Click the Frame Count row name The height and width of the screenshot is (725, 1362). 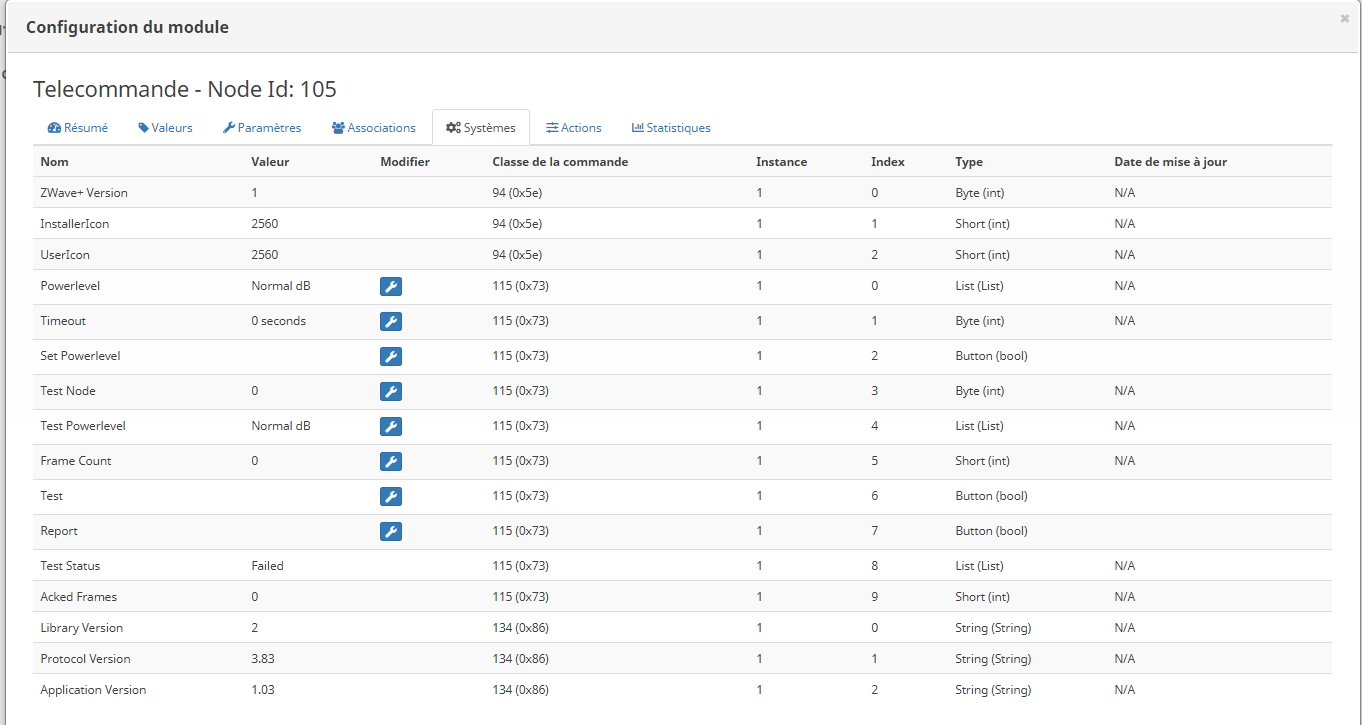tap(76, 461)
